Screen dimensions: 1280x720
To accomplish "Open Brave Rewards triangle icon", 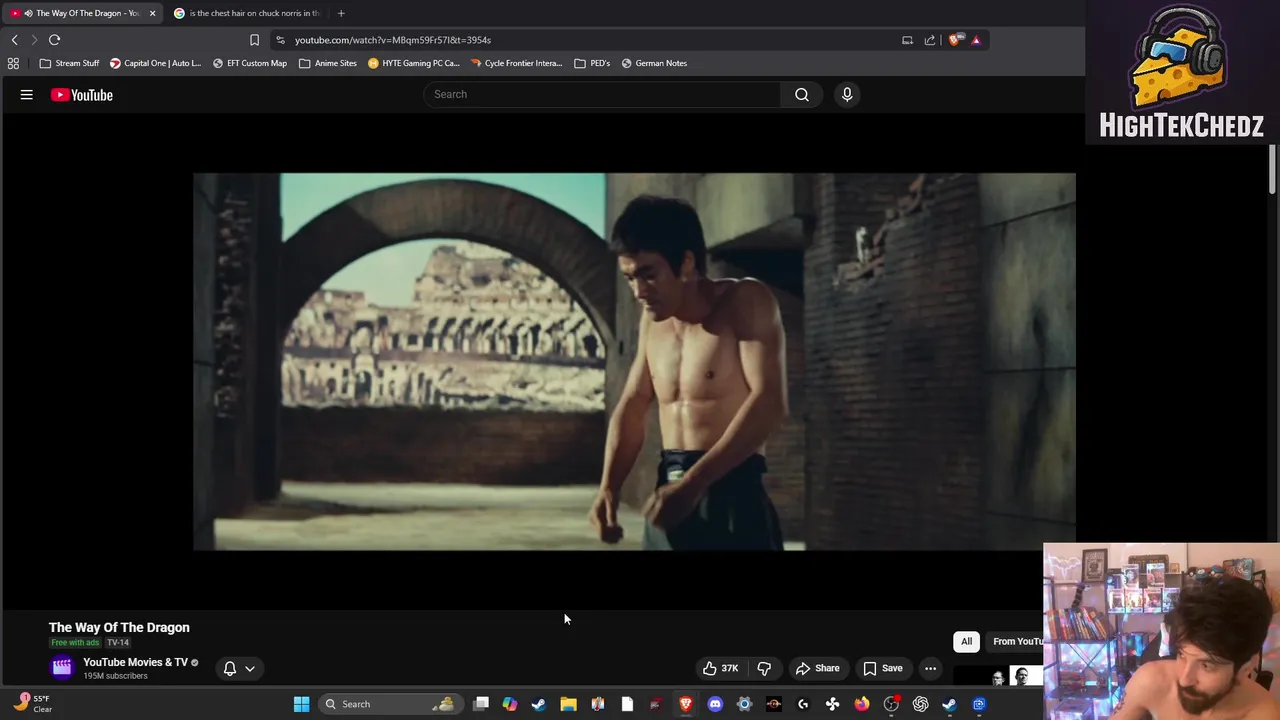I will coord(976,40).
